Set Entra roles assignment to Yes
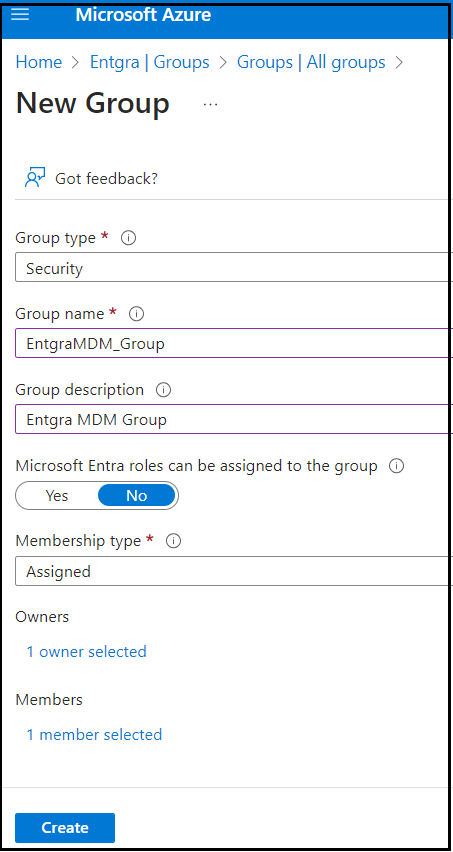Screen dimensions: 453x852 [57, 496]
